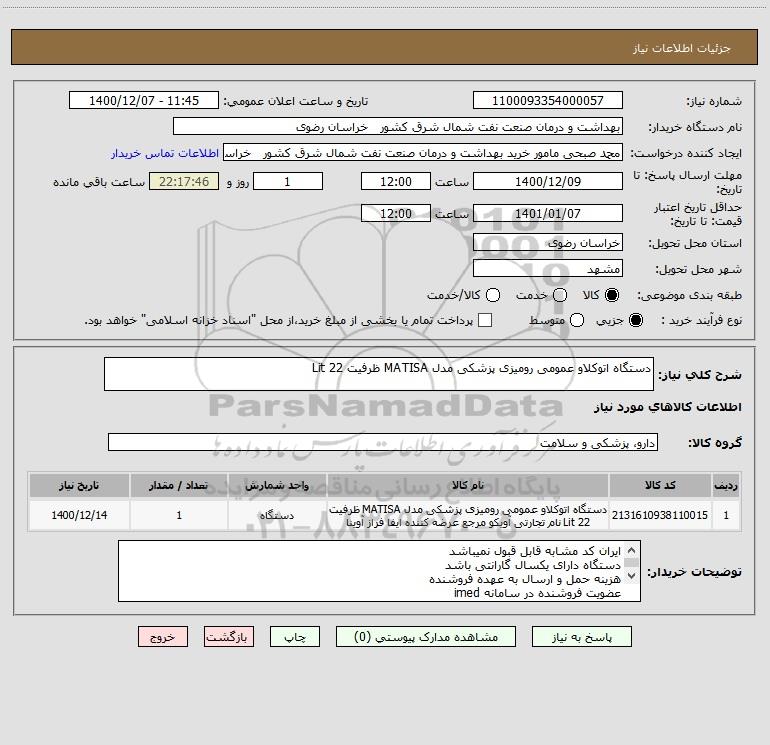This screenshot has width=770, height=745.
Task: Click the general description text area
Action: click(x=379, y=374)
